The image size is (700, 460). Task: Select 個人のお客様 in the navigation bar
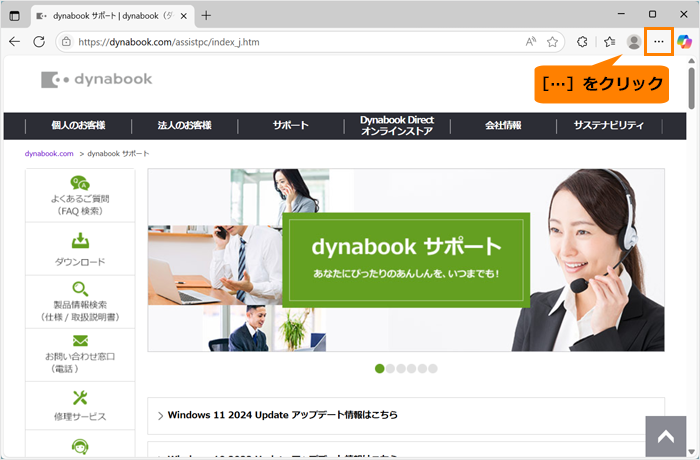[x=79, y=125]
